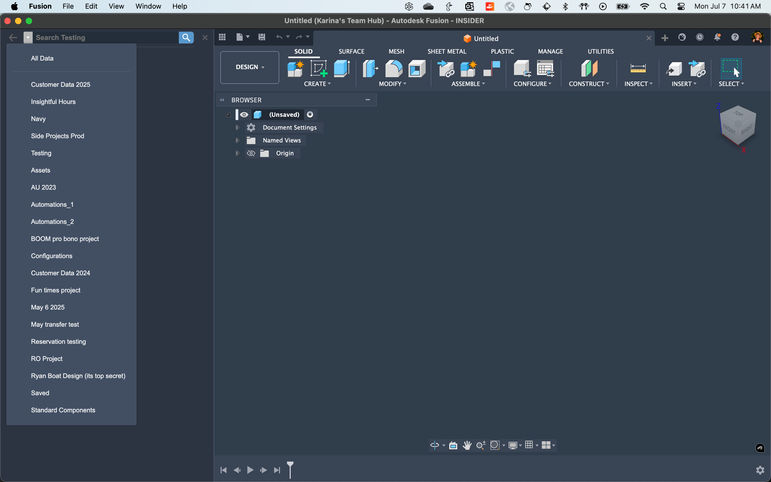The width and height of the screenshot is (771, 482).
Task: Open the Modify panel dropdown
Action: 392,84
